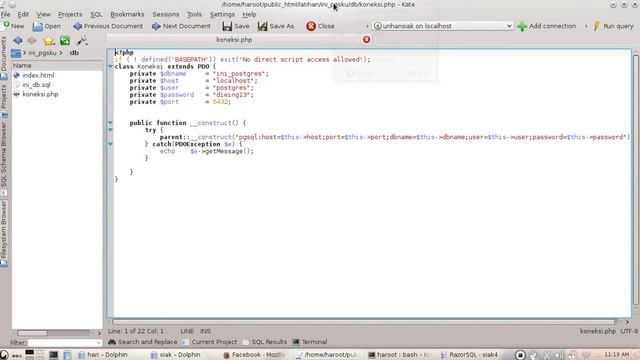Switch to 'siak - Dolphin' taskbar window
This screenshot has height=360, width=640.
point(176,355)
